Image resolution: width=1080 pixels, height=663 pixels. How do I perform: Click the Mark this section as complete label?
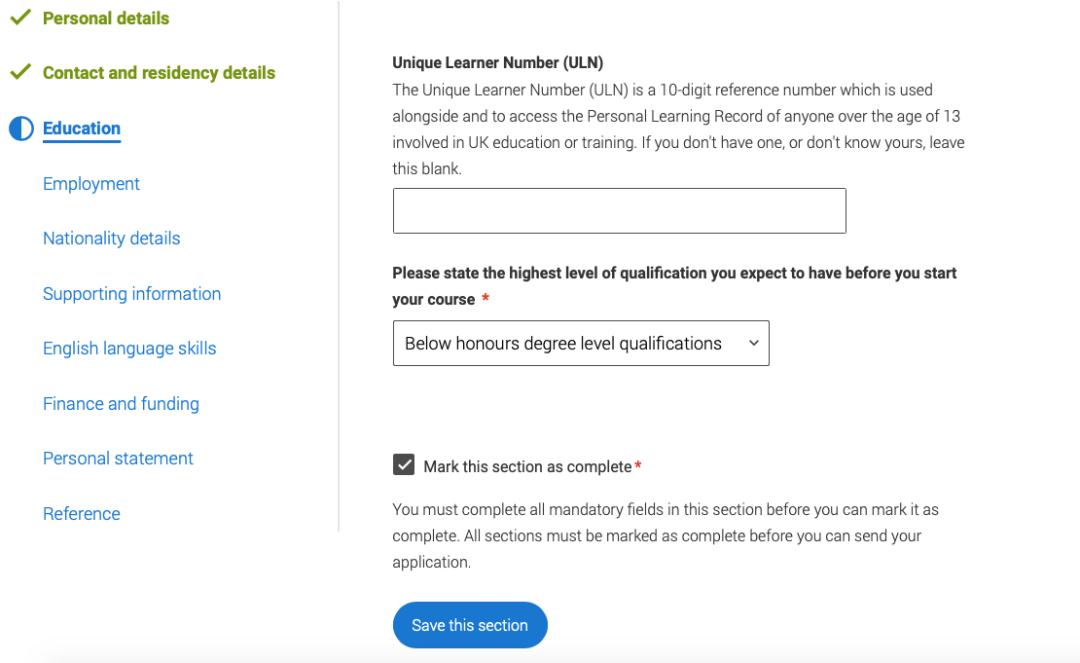[x=528, y=467]
